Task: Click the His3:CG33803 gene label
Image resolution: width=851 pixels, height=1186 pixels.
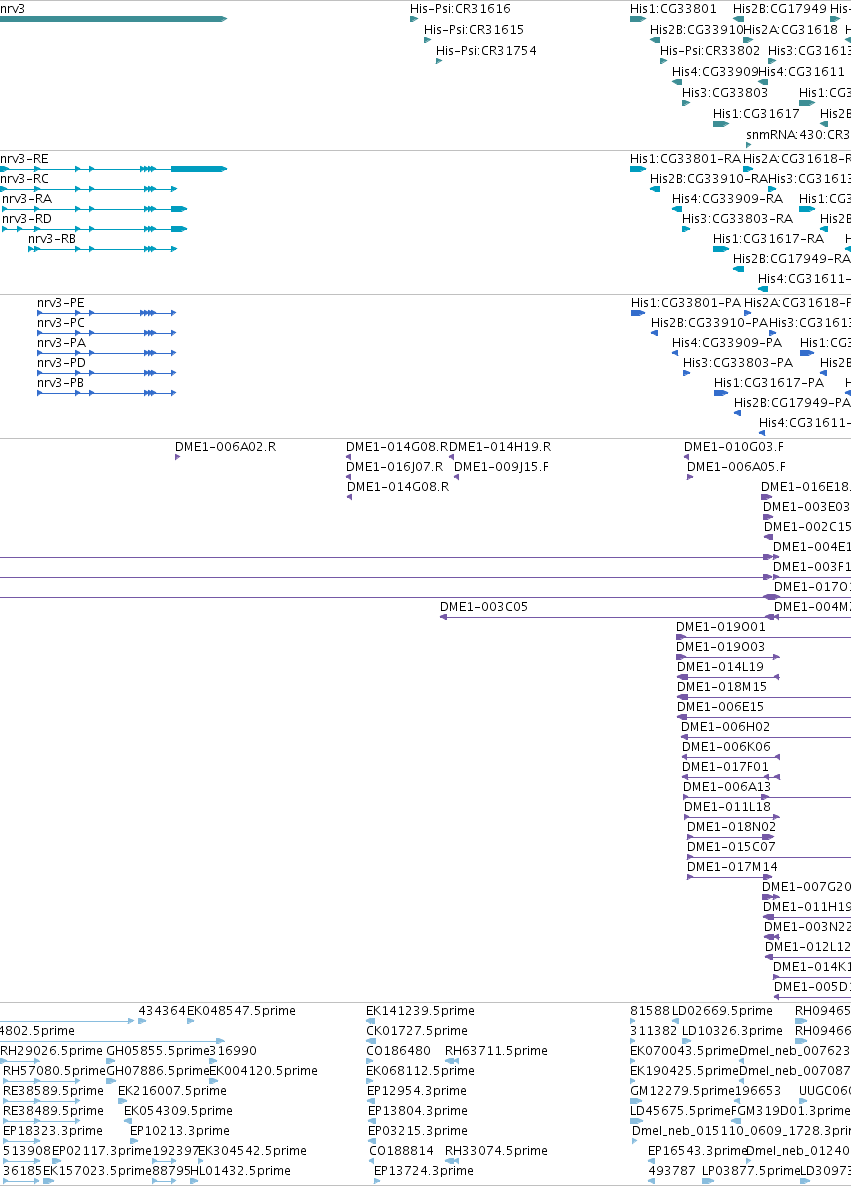Action: pos(725,92)
